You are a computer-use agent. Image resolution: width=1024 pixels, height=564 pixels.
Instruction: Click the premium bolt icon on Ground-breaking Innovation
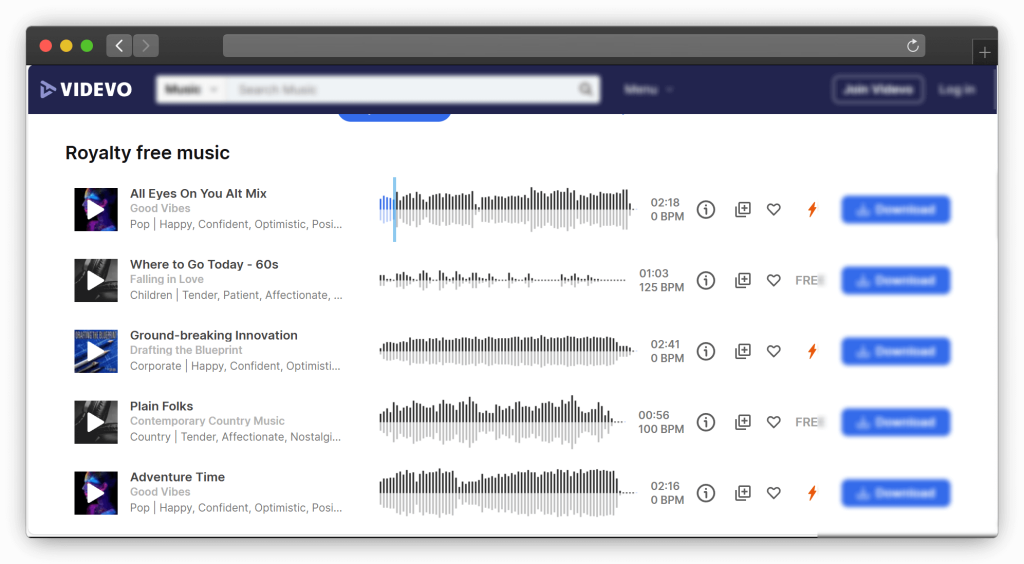[812, 352]
